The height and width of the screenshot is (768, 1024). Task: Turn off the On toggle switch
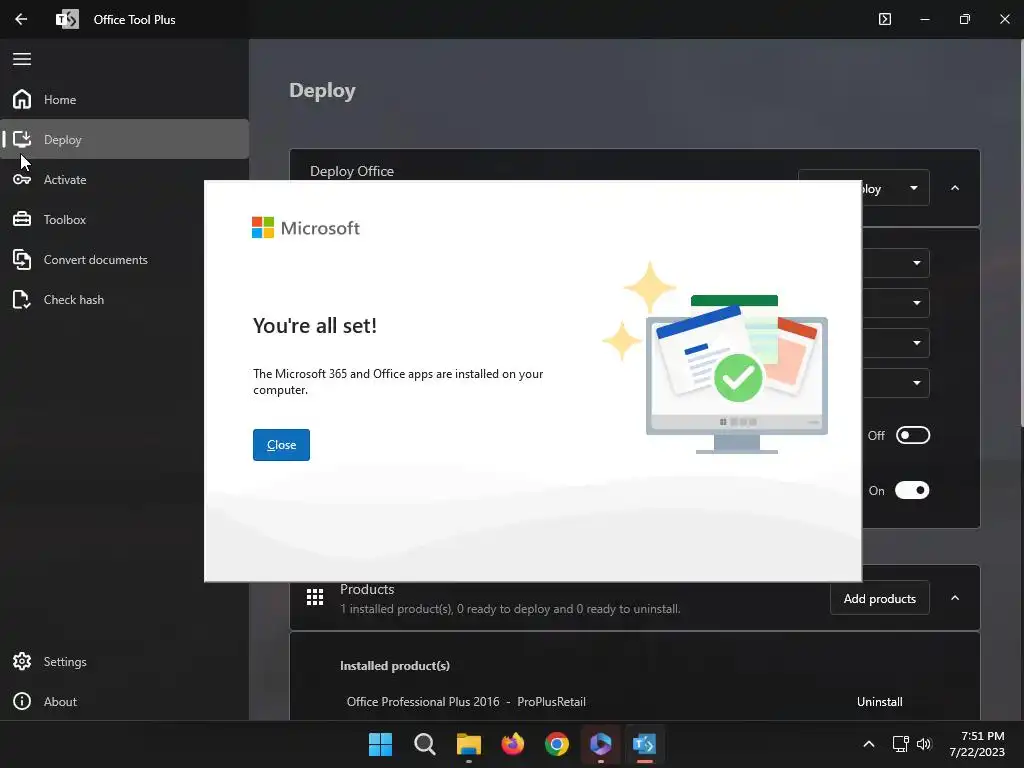coord(912,490)
